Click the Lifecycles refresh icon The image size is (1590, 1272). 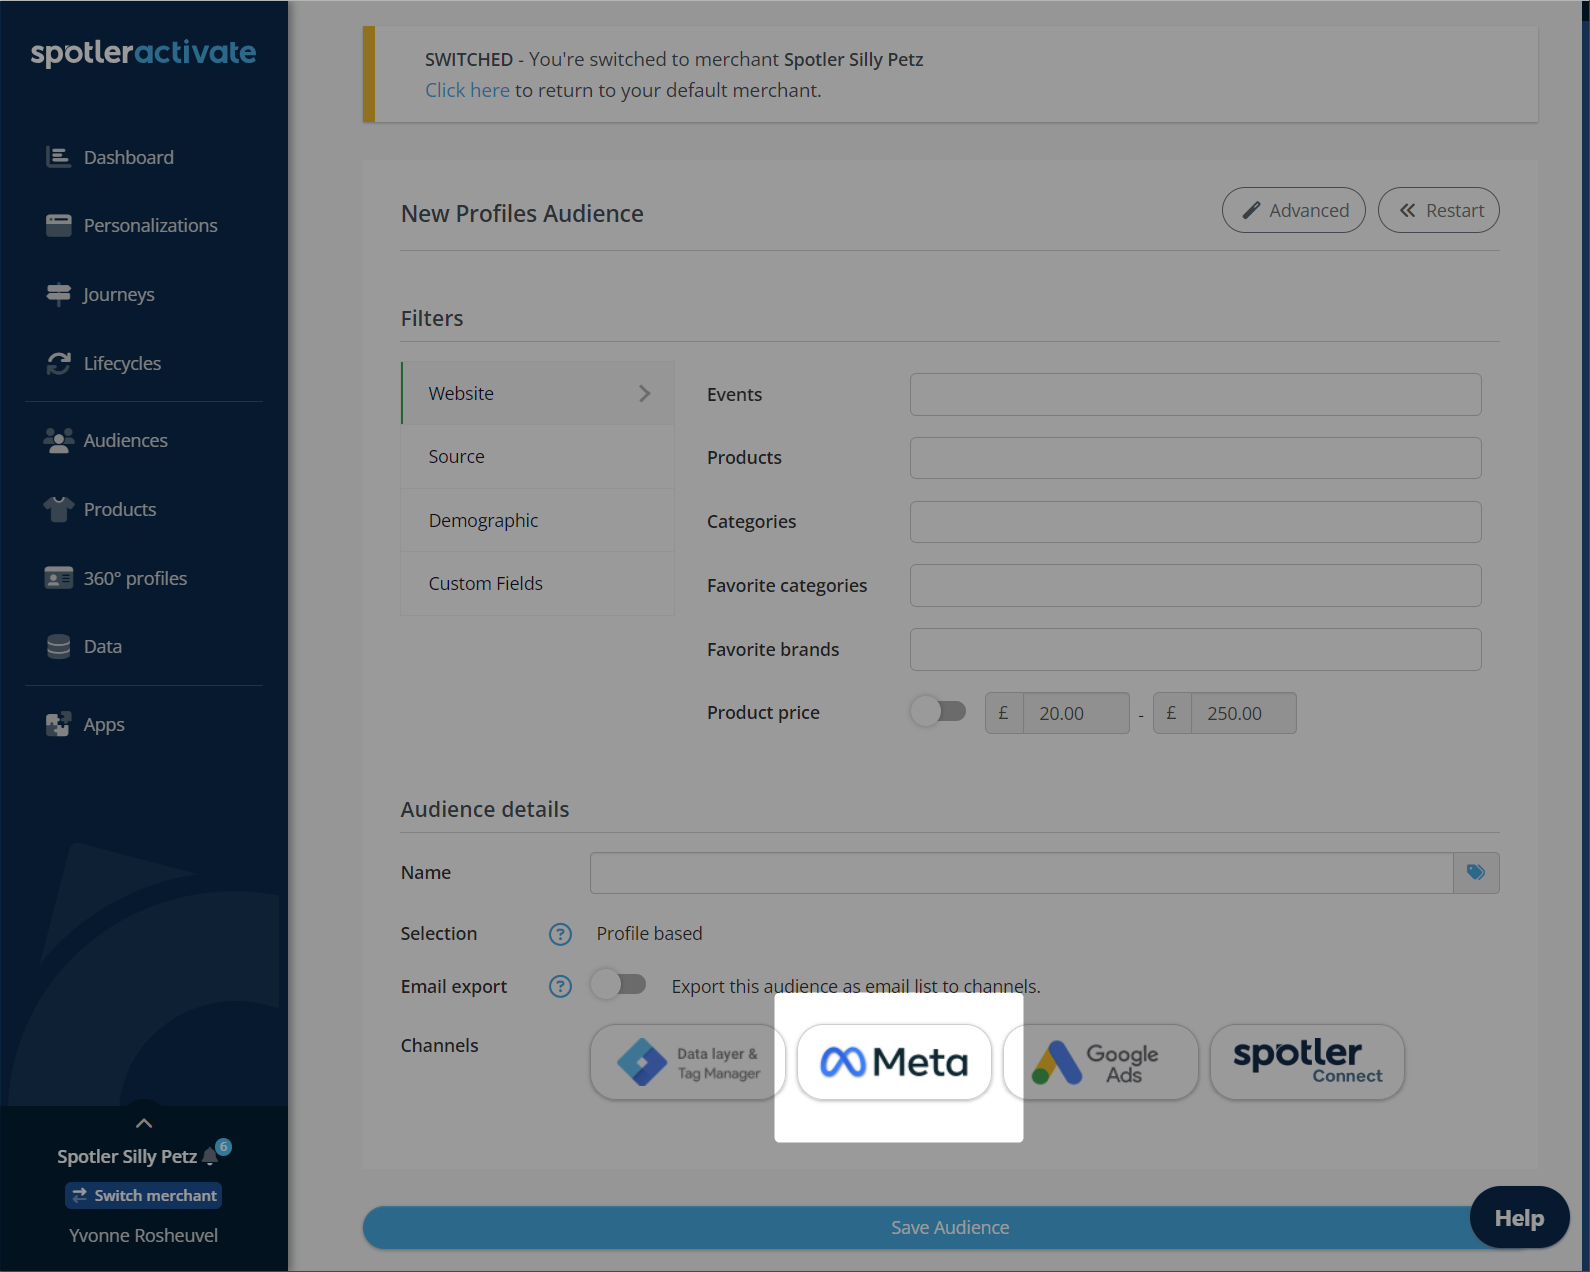click(59, 363)
